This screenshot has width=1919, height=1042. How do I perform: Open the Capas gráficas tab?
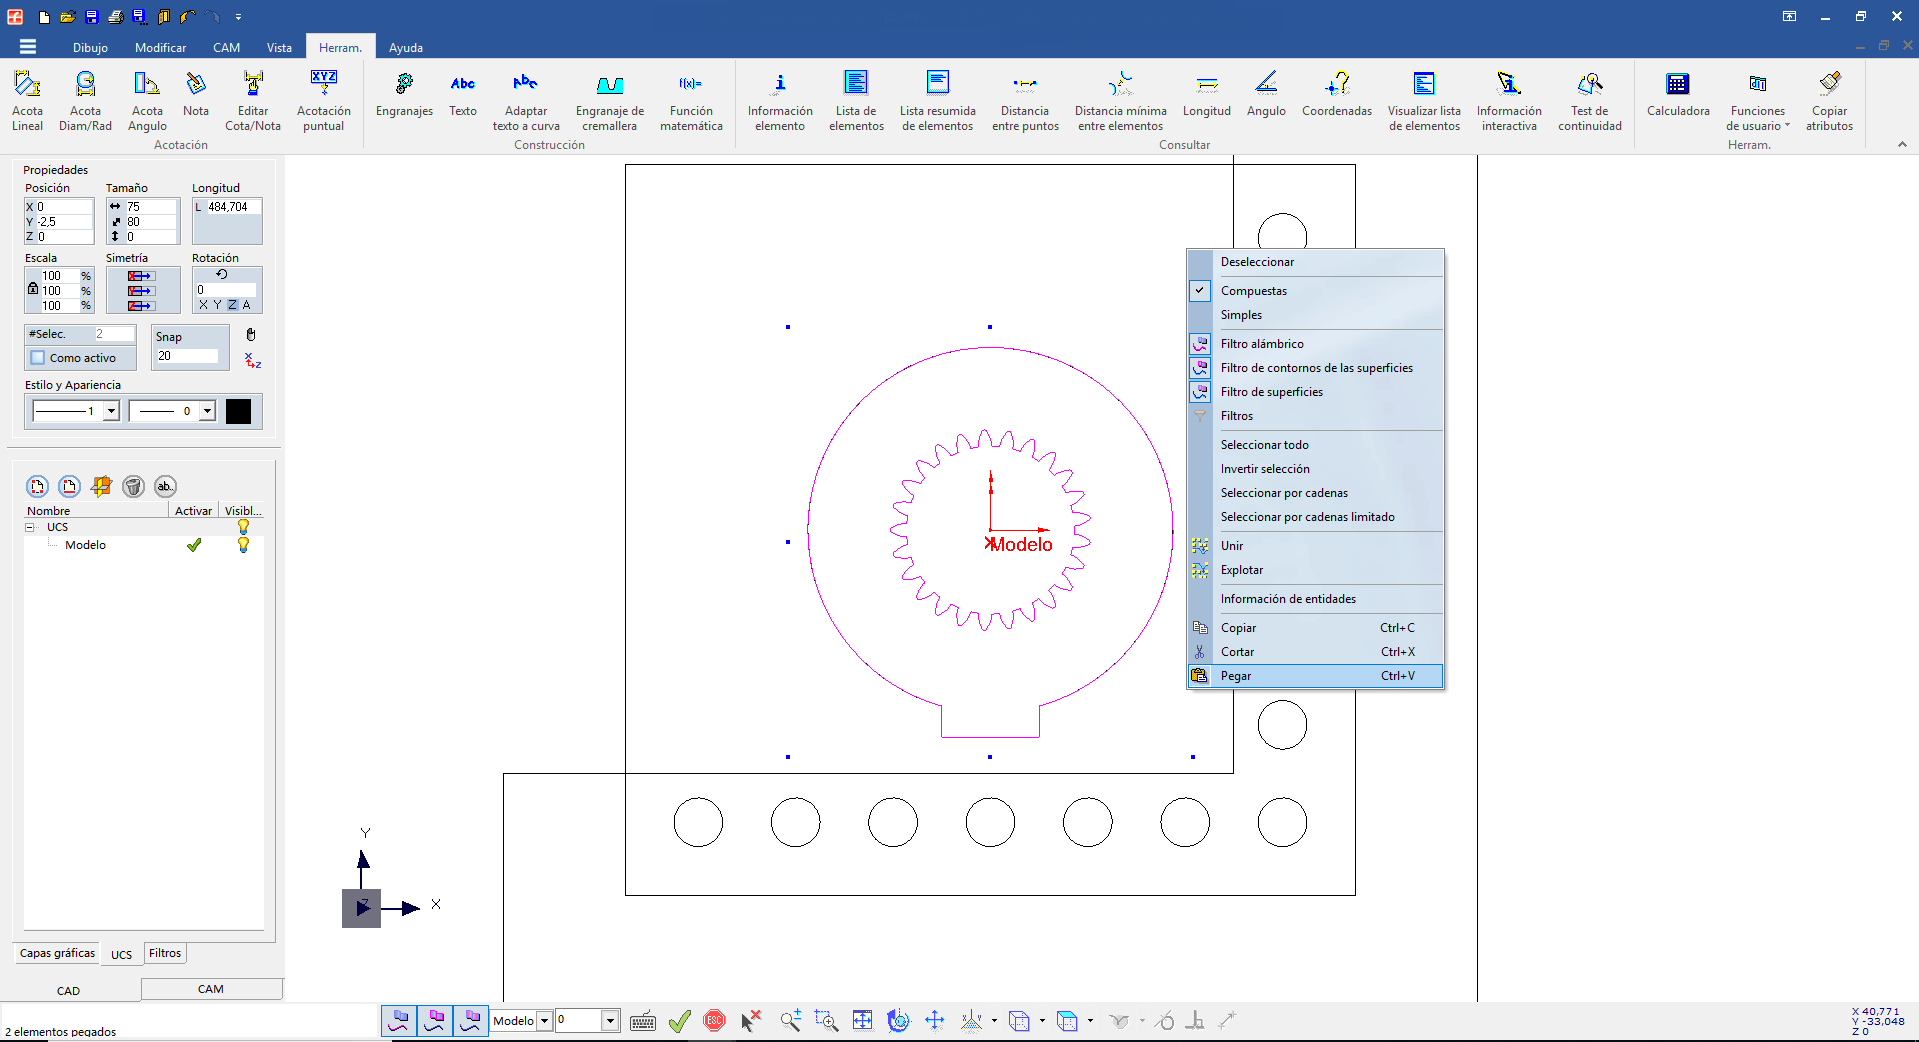pyautogui.click(x=57, y=953)
